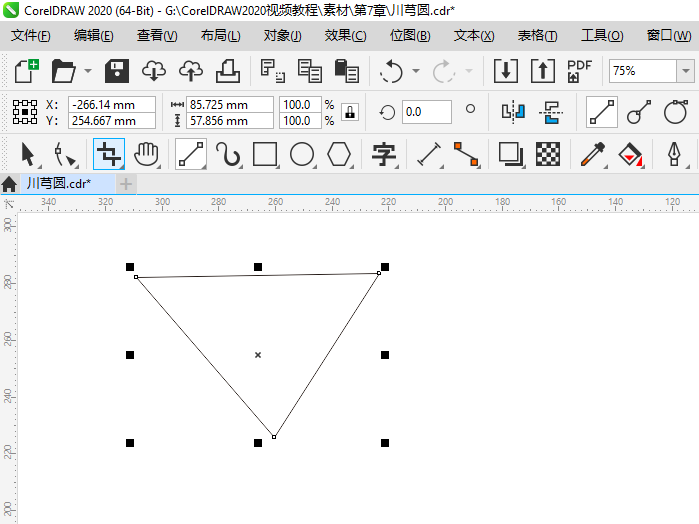Screen dimensions: 699x524
Task: Paste from clipboard
Action: [346, 70]
